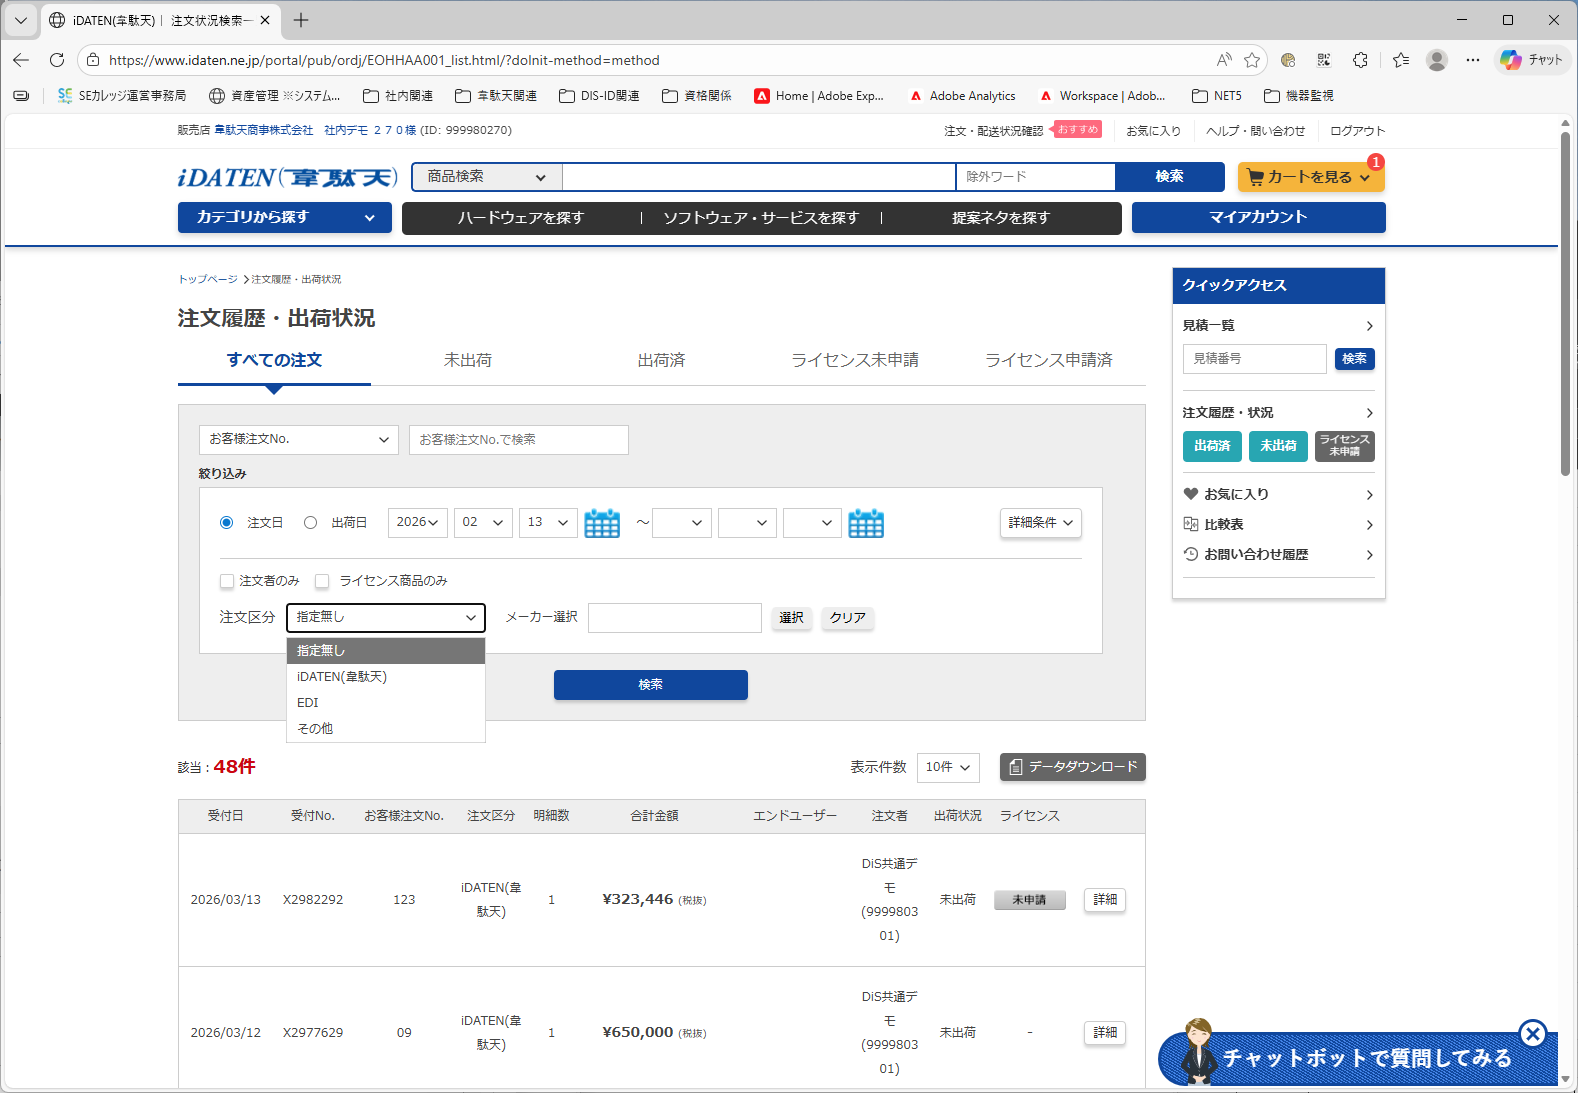Open the end date calendar picker
Screen dimensions: 1578x1093
(866, 523)
